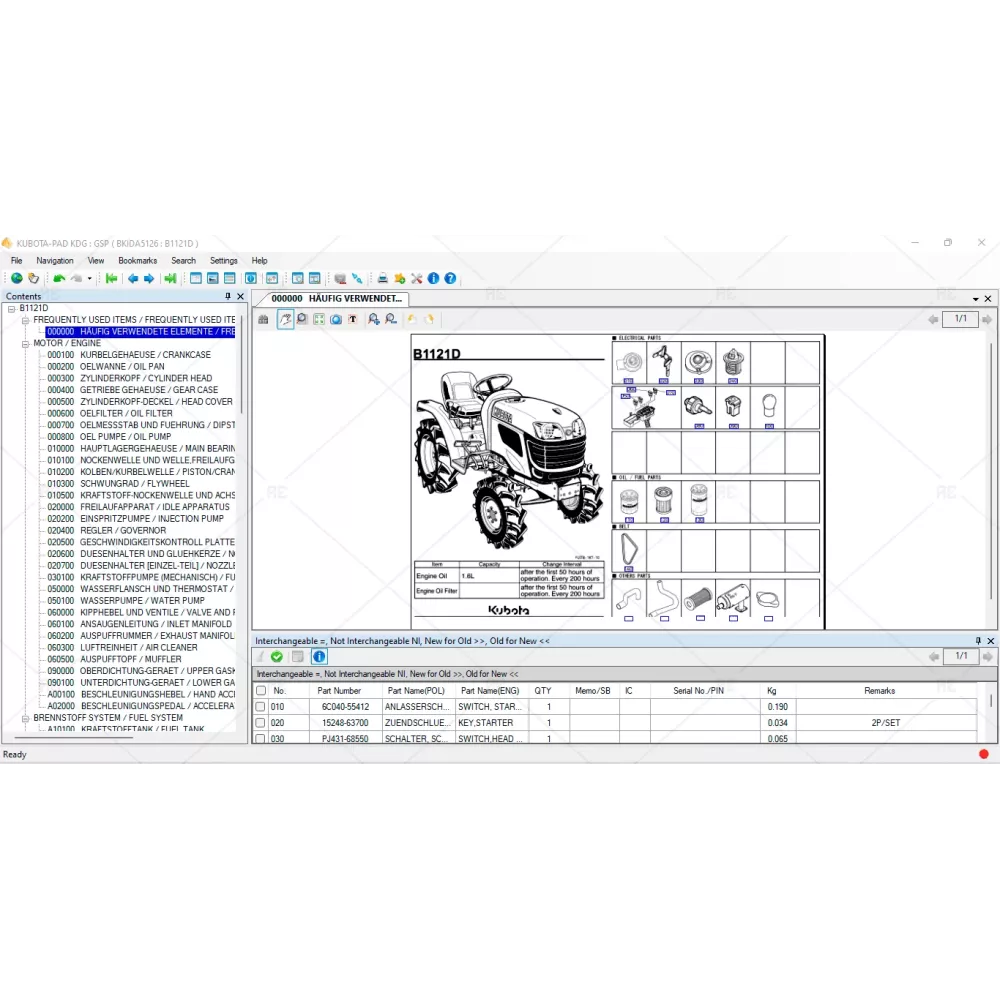The height and width of the screenshot is (1000, 1000).
Task: Click the printer icon in main toolbar
Action: 382,279
